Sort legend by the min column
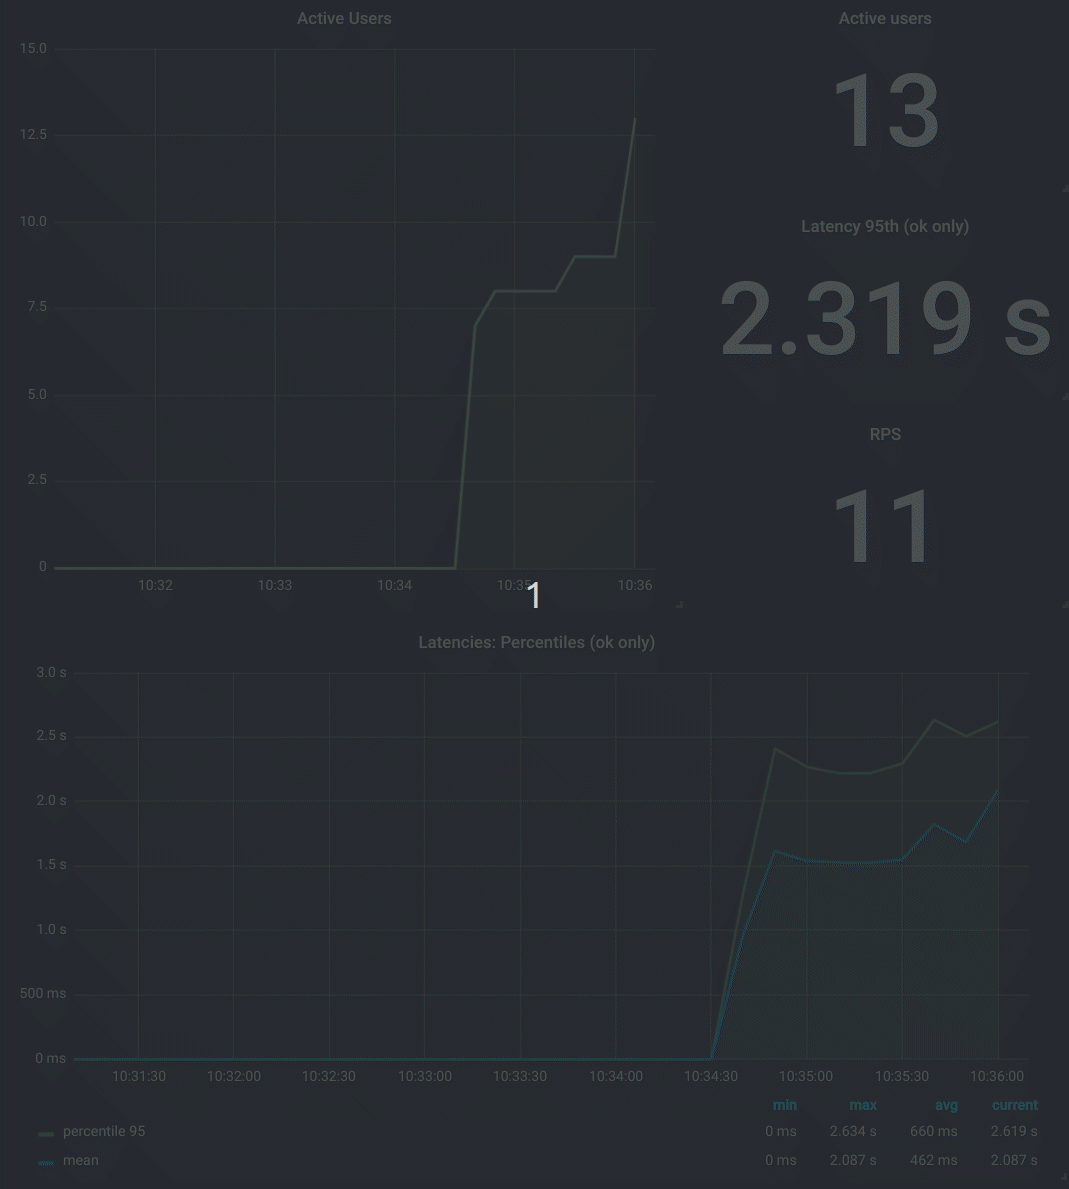Viewport: 1069px width, 1189px height. click(x=785, y=1105)
